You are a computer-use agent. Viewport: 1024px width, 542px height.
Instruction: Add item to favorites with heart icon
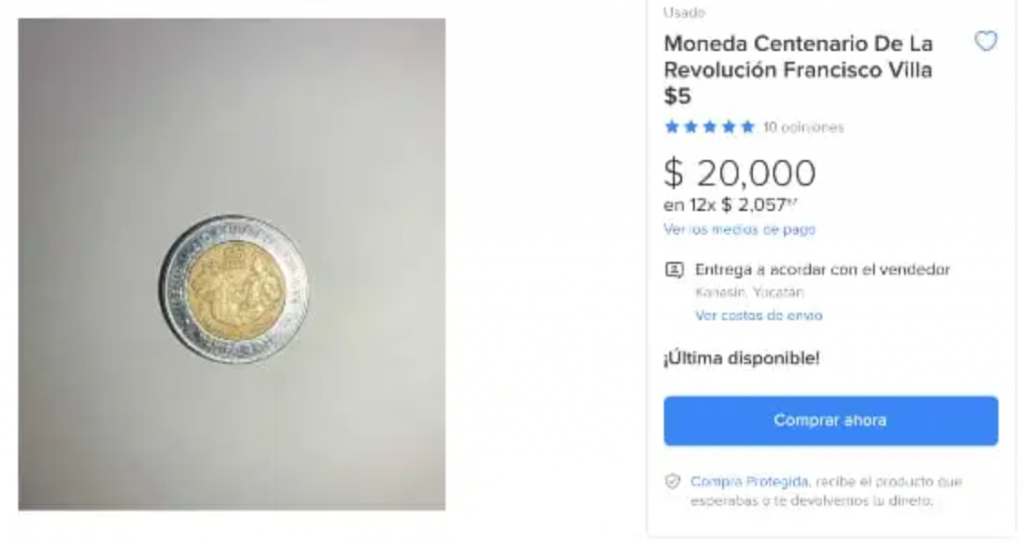point(985,42)
